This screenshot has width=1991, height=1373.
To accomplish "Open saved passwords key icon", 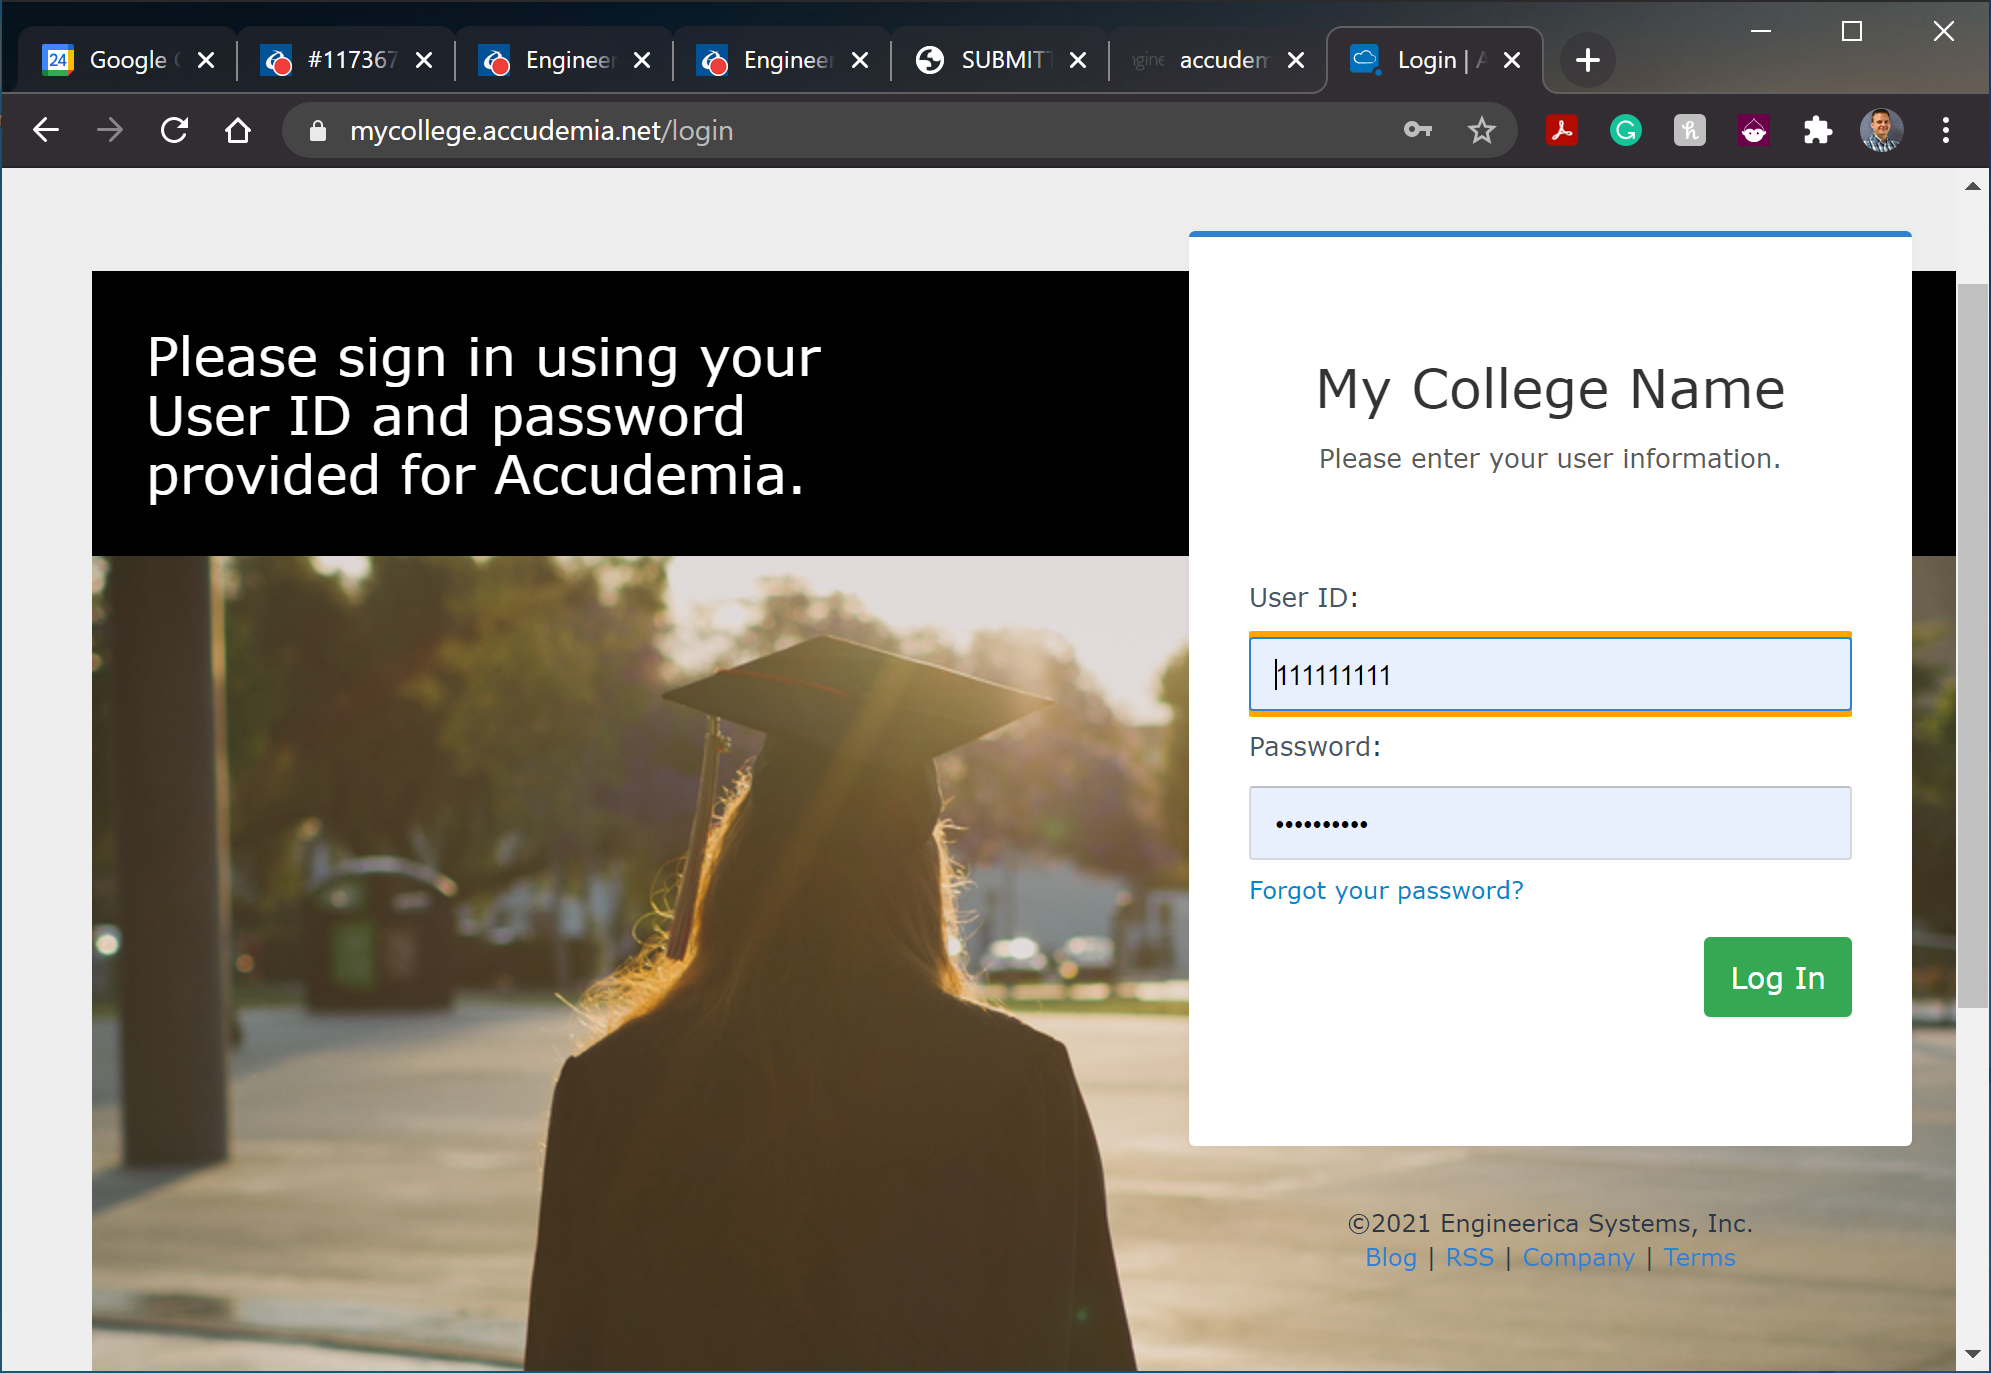I will click(1417, 130).
